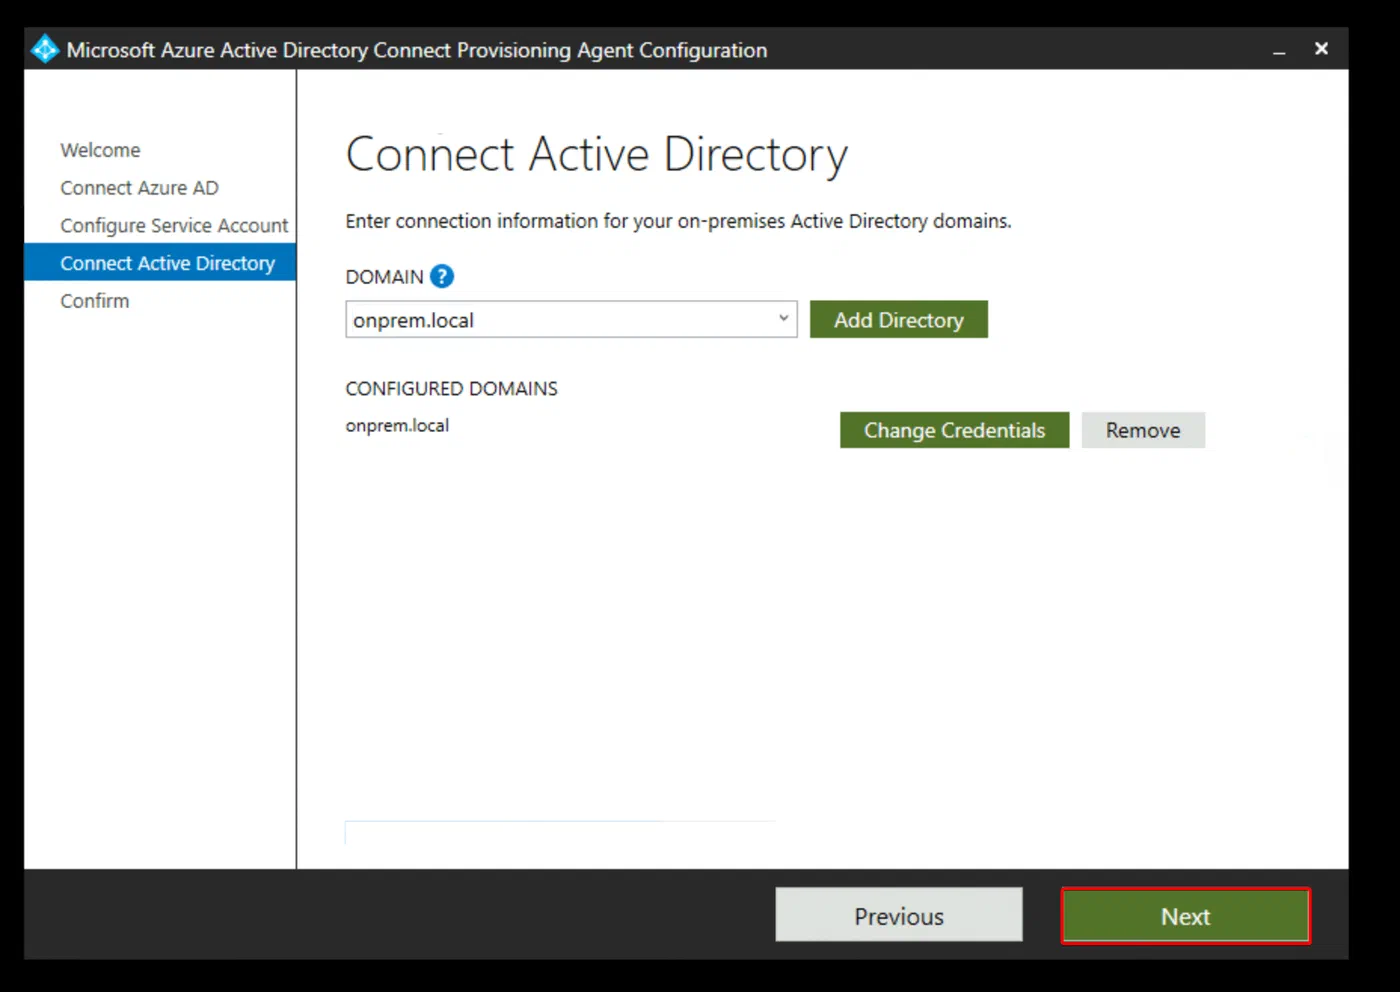
Task: Click the onprem.local domain combo box field
Action: (x=571, y=319)
